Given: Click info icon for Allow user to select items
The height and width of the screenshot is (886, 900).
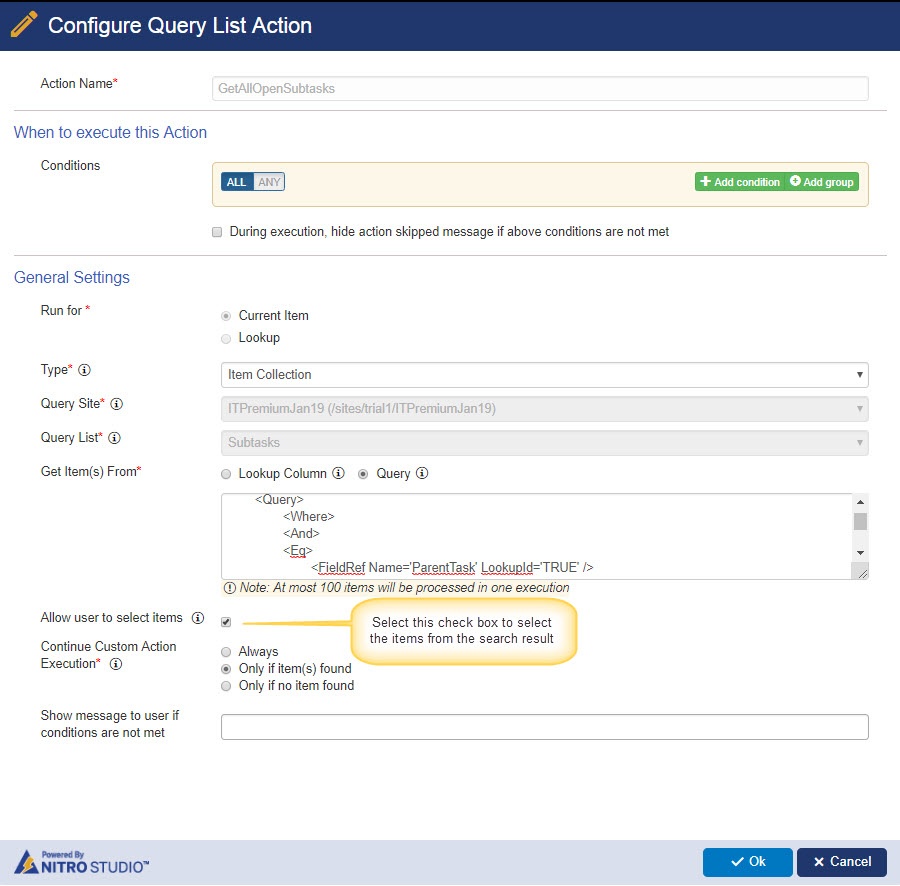Looking at the screenshot, I should pyautogui.click(x=198, y=618).
